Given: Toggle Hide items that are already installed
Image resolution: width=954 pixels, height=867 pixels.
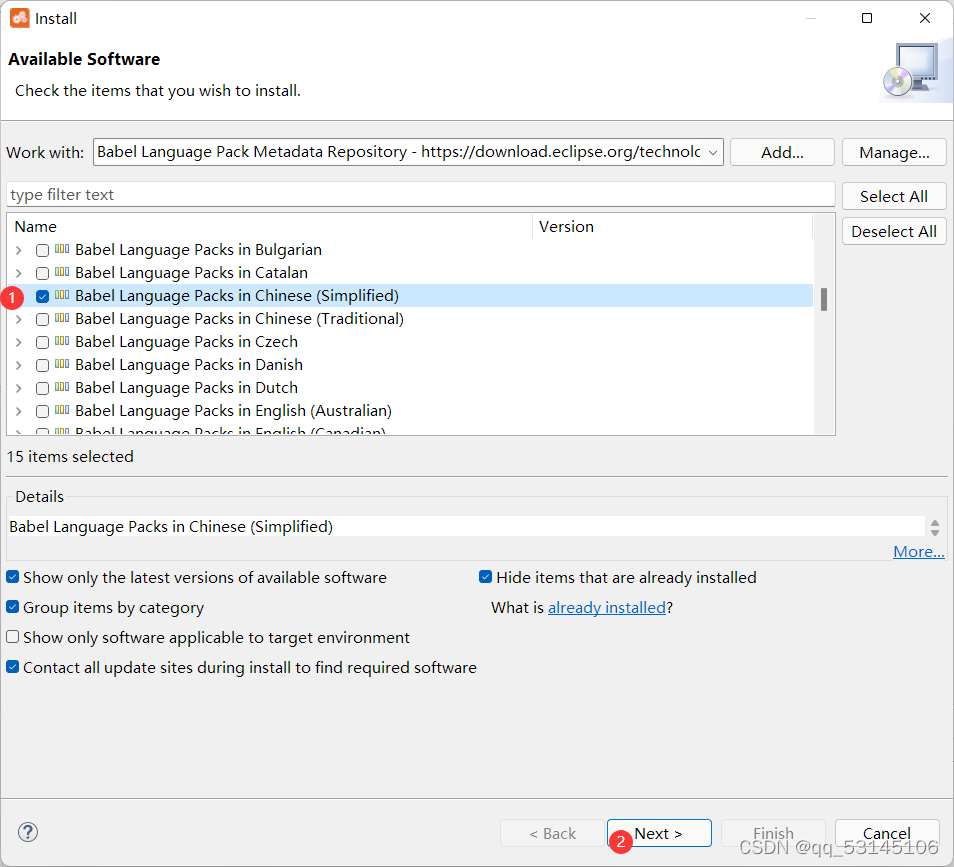Looking at the screenshot, I should (x=486, y=577).
